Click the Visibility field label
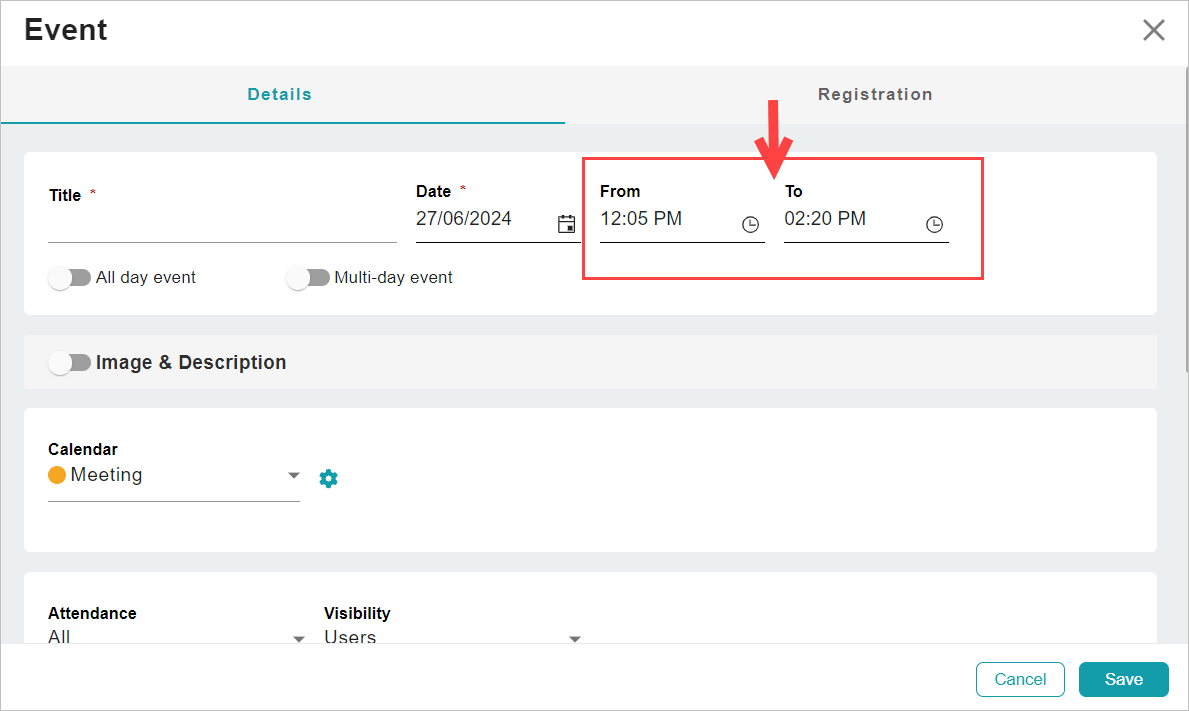The image size is (1189, 711). (x=357, y=613)
